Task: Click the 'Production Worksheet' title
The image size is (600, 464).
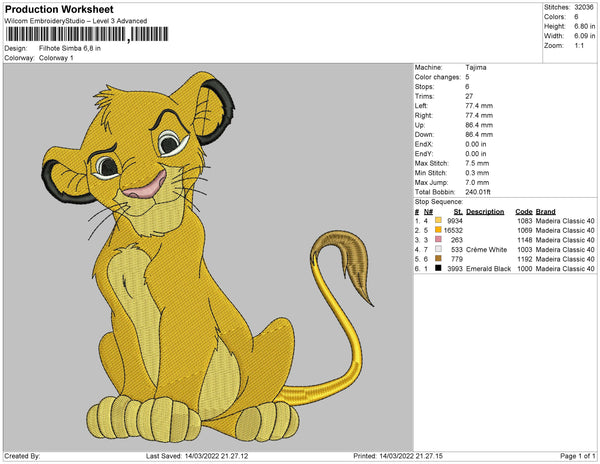Action: (59, 9)
